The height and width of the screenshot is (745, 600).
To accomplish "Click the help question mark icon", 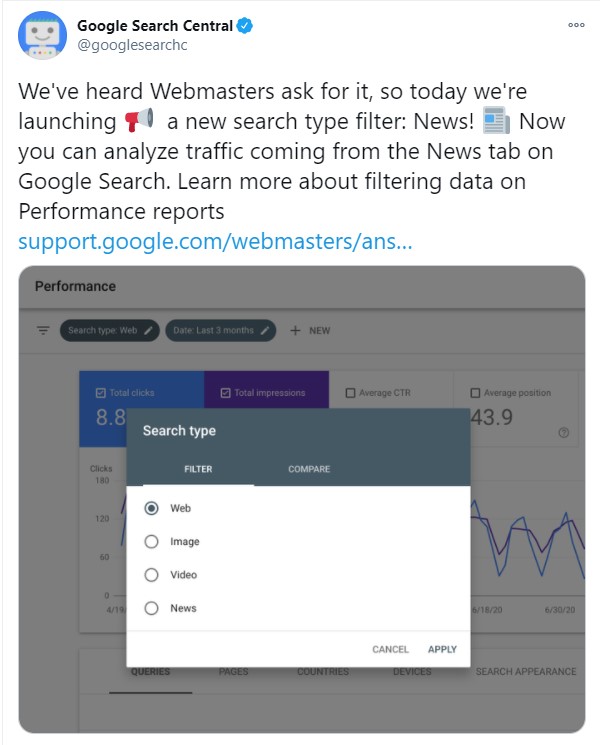I will tap(563, 432).
